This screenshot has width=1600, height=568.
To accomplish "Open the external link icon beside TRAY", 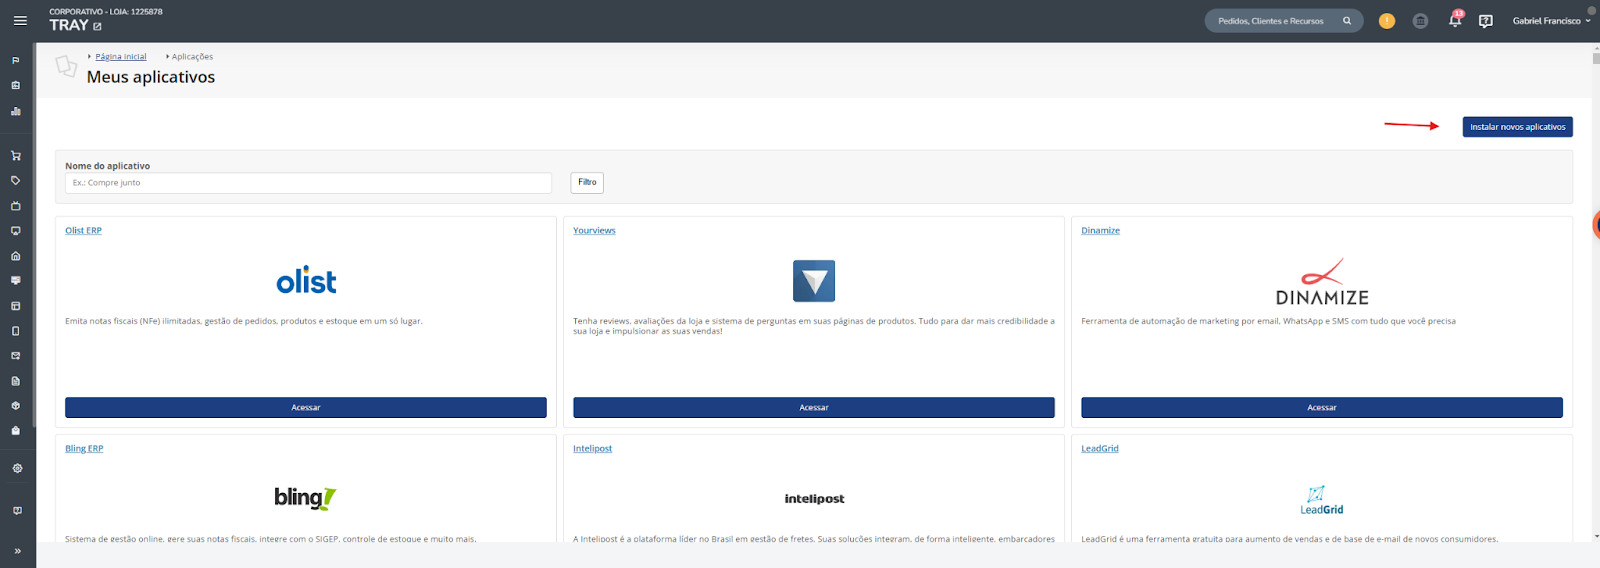I will (x=97, y=27).
